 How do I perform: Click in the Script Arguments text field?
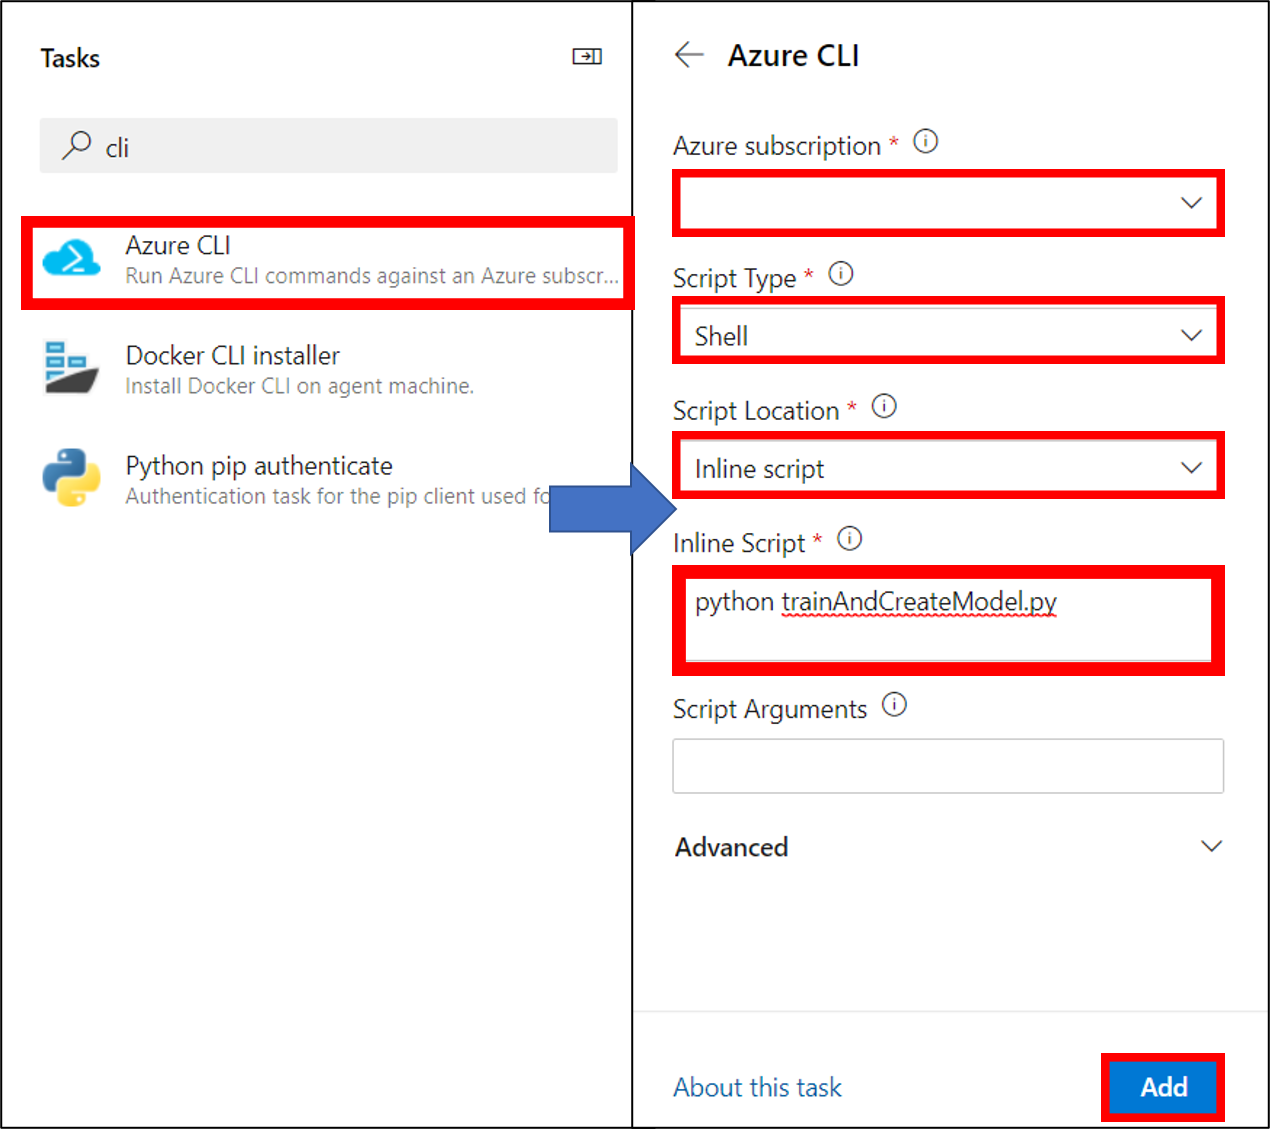(948, 766)
